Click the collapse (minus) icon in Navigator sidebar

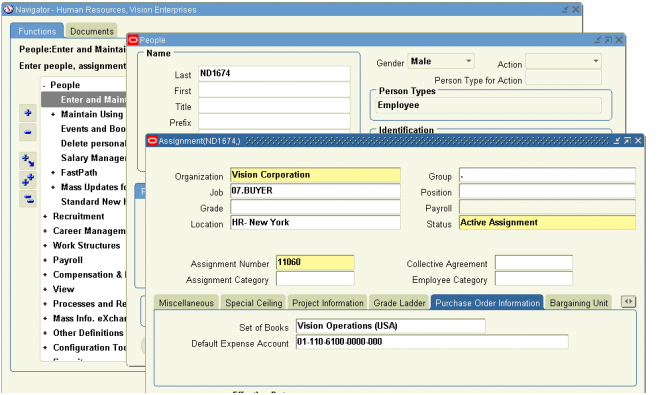pyautogui.click(x=28, y=132)
